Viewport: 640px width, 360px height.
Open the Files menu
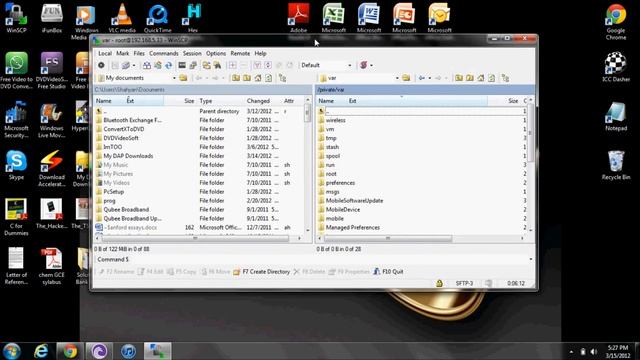[139, 53]
